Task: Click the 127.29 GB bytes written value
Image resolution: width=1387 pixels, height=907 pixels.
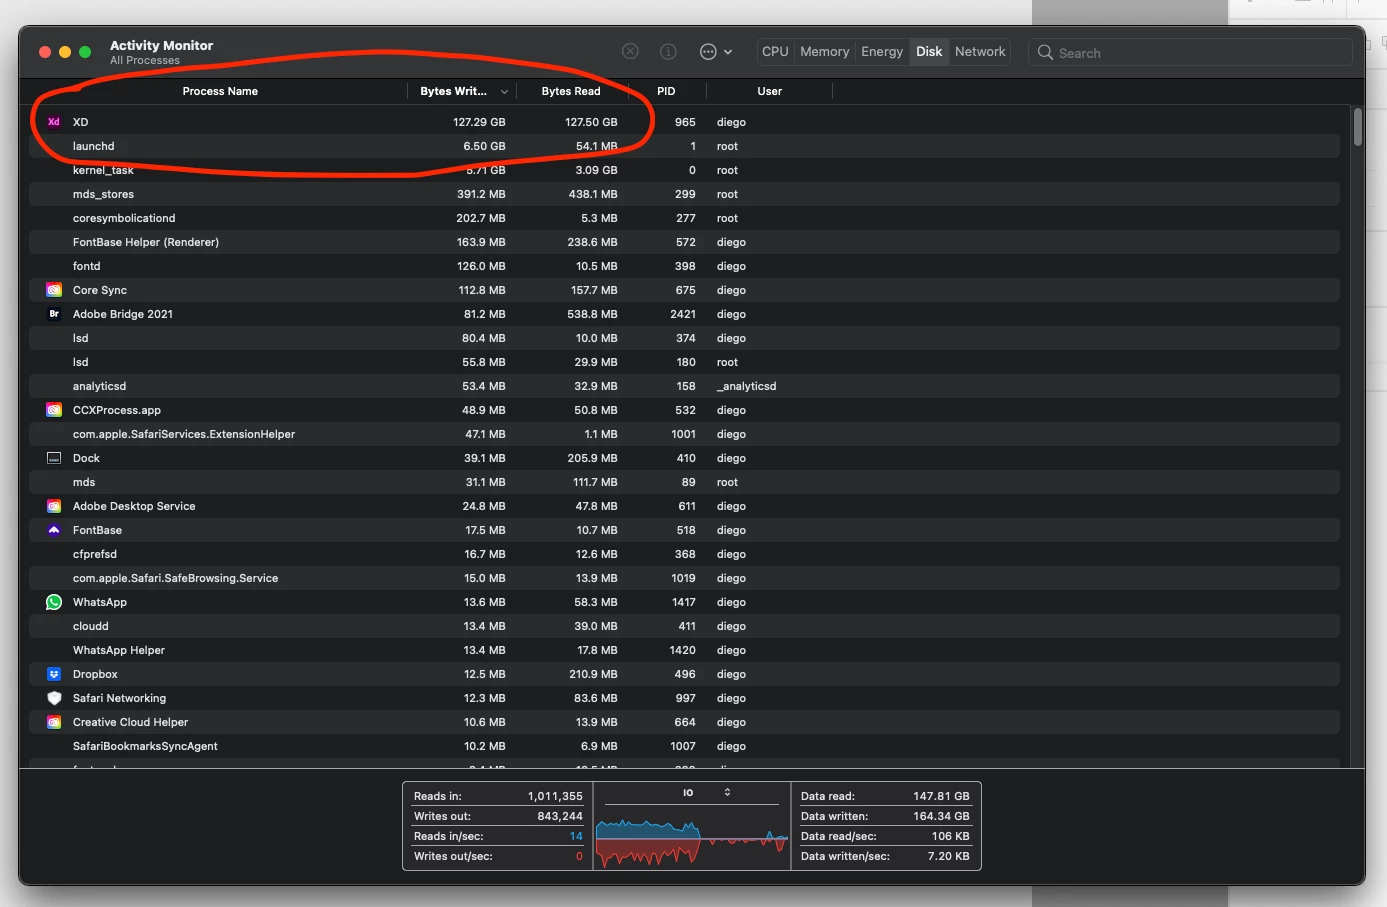Action: pyautogui.click(x=479, y=122)
